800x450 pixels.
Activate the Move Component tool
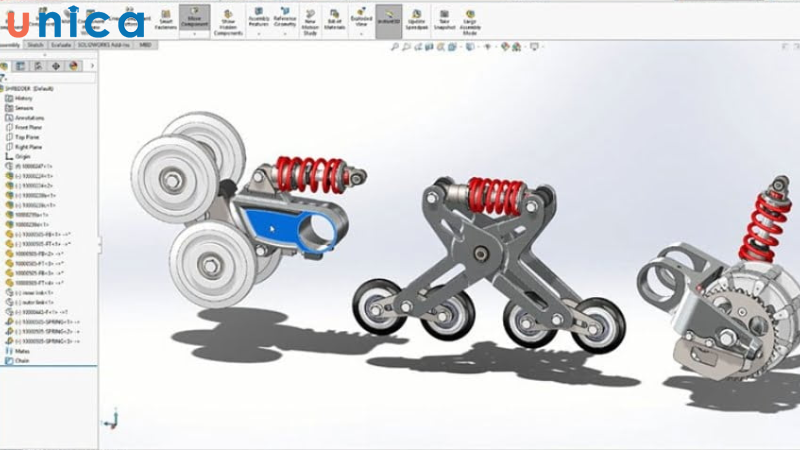coord(194,17)
